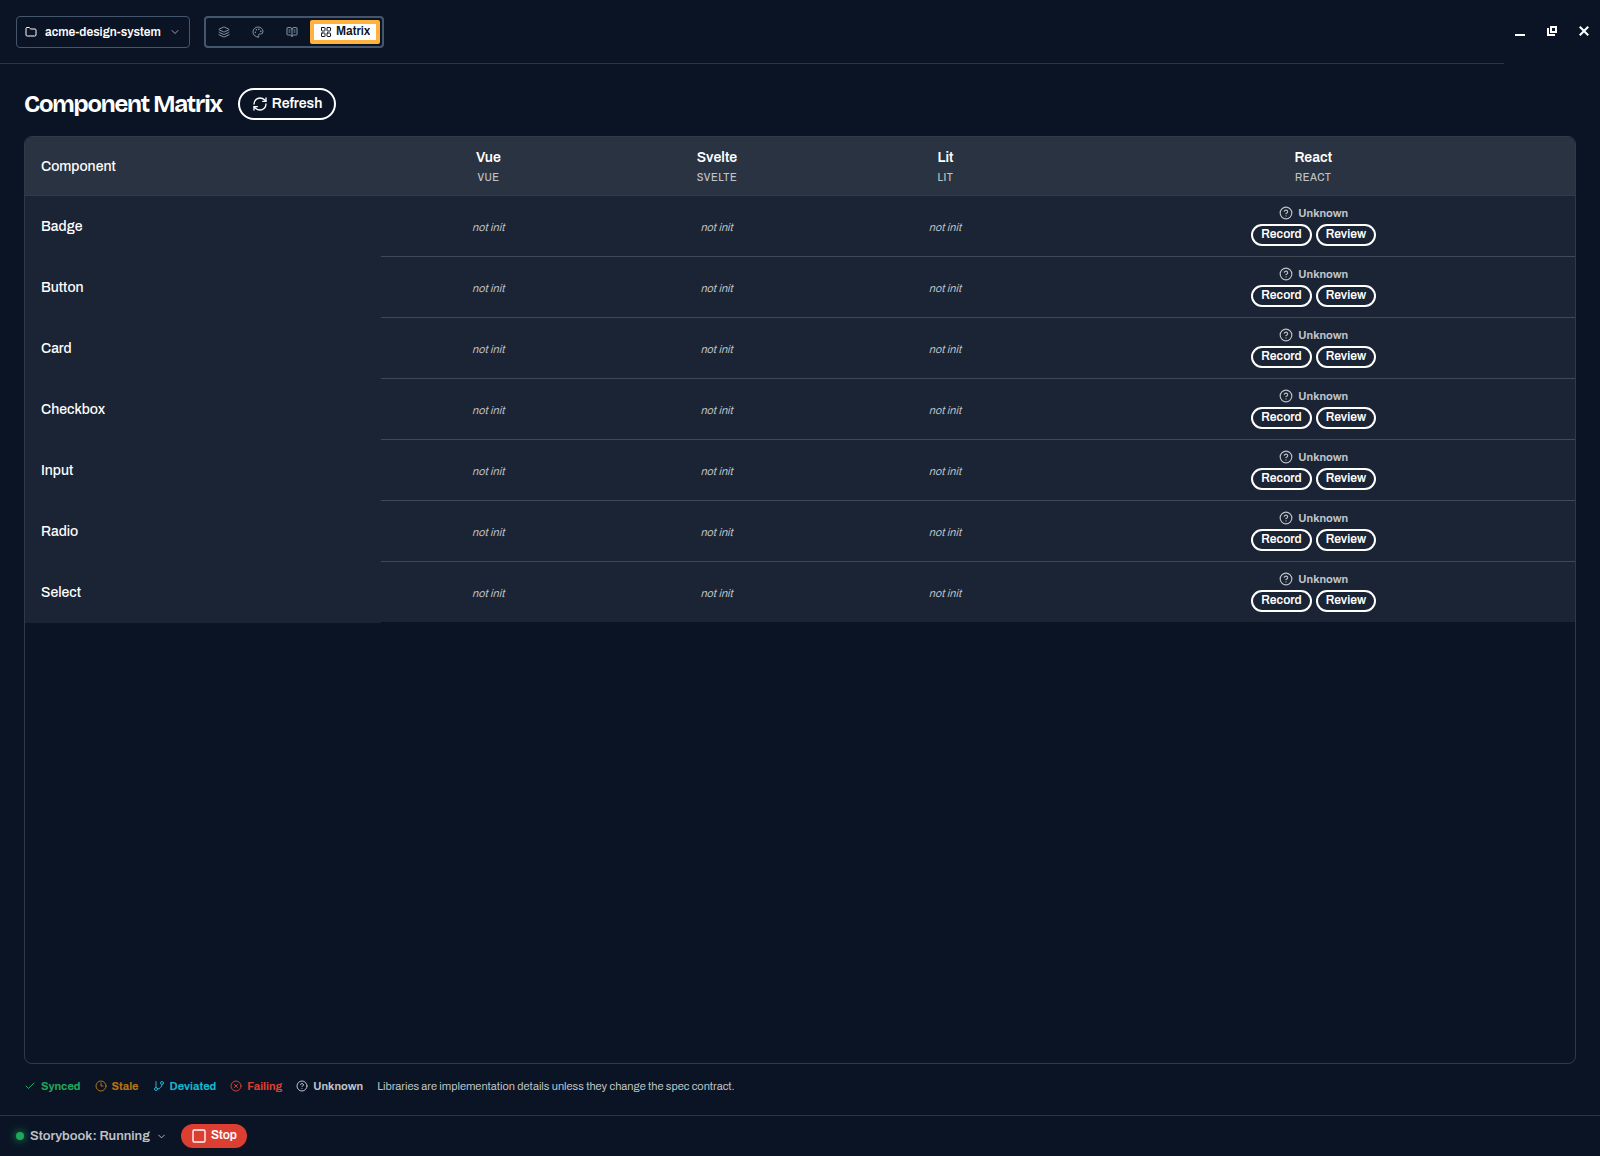Click the Lit 'not init' cell for Radio
1600x1156 pixels.
[945, 532]
